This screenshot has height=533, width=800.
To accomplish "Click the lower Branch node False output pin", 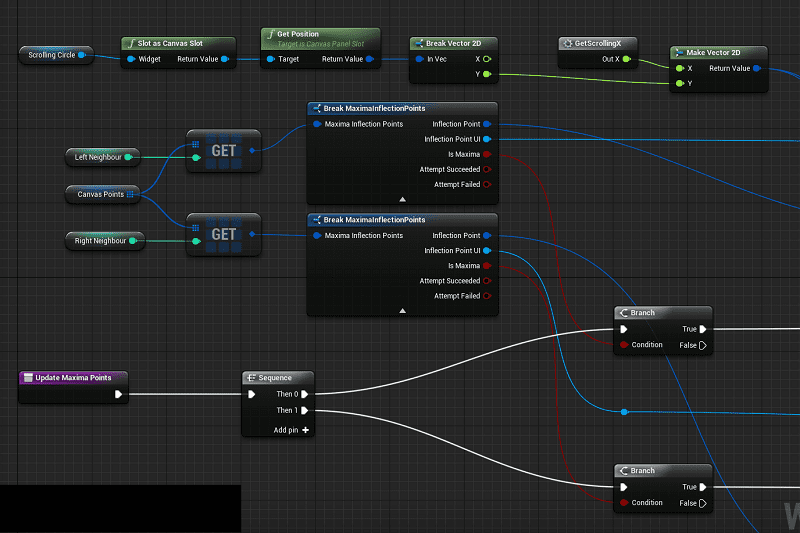I will click(x=703, y=503).
